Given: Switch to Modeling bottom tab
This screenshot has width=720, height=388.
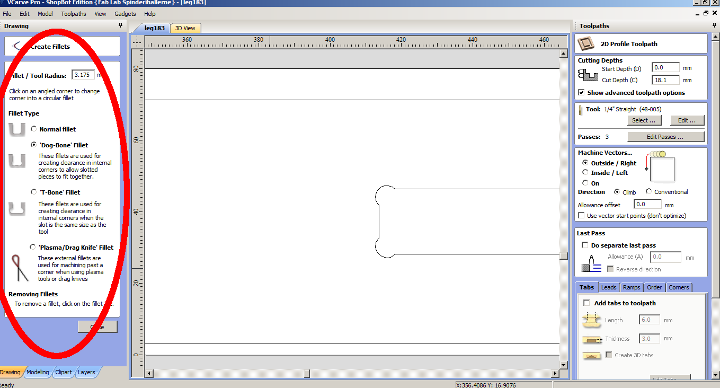Looking at the screenshot, I should tap(38, 372).
